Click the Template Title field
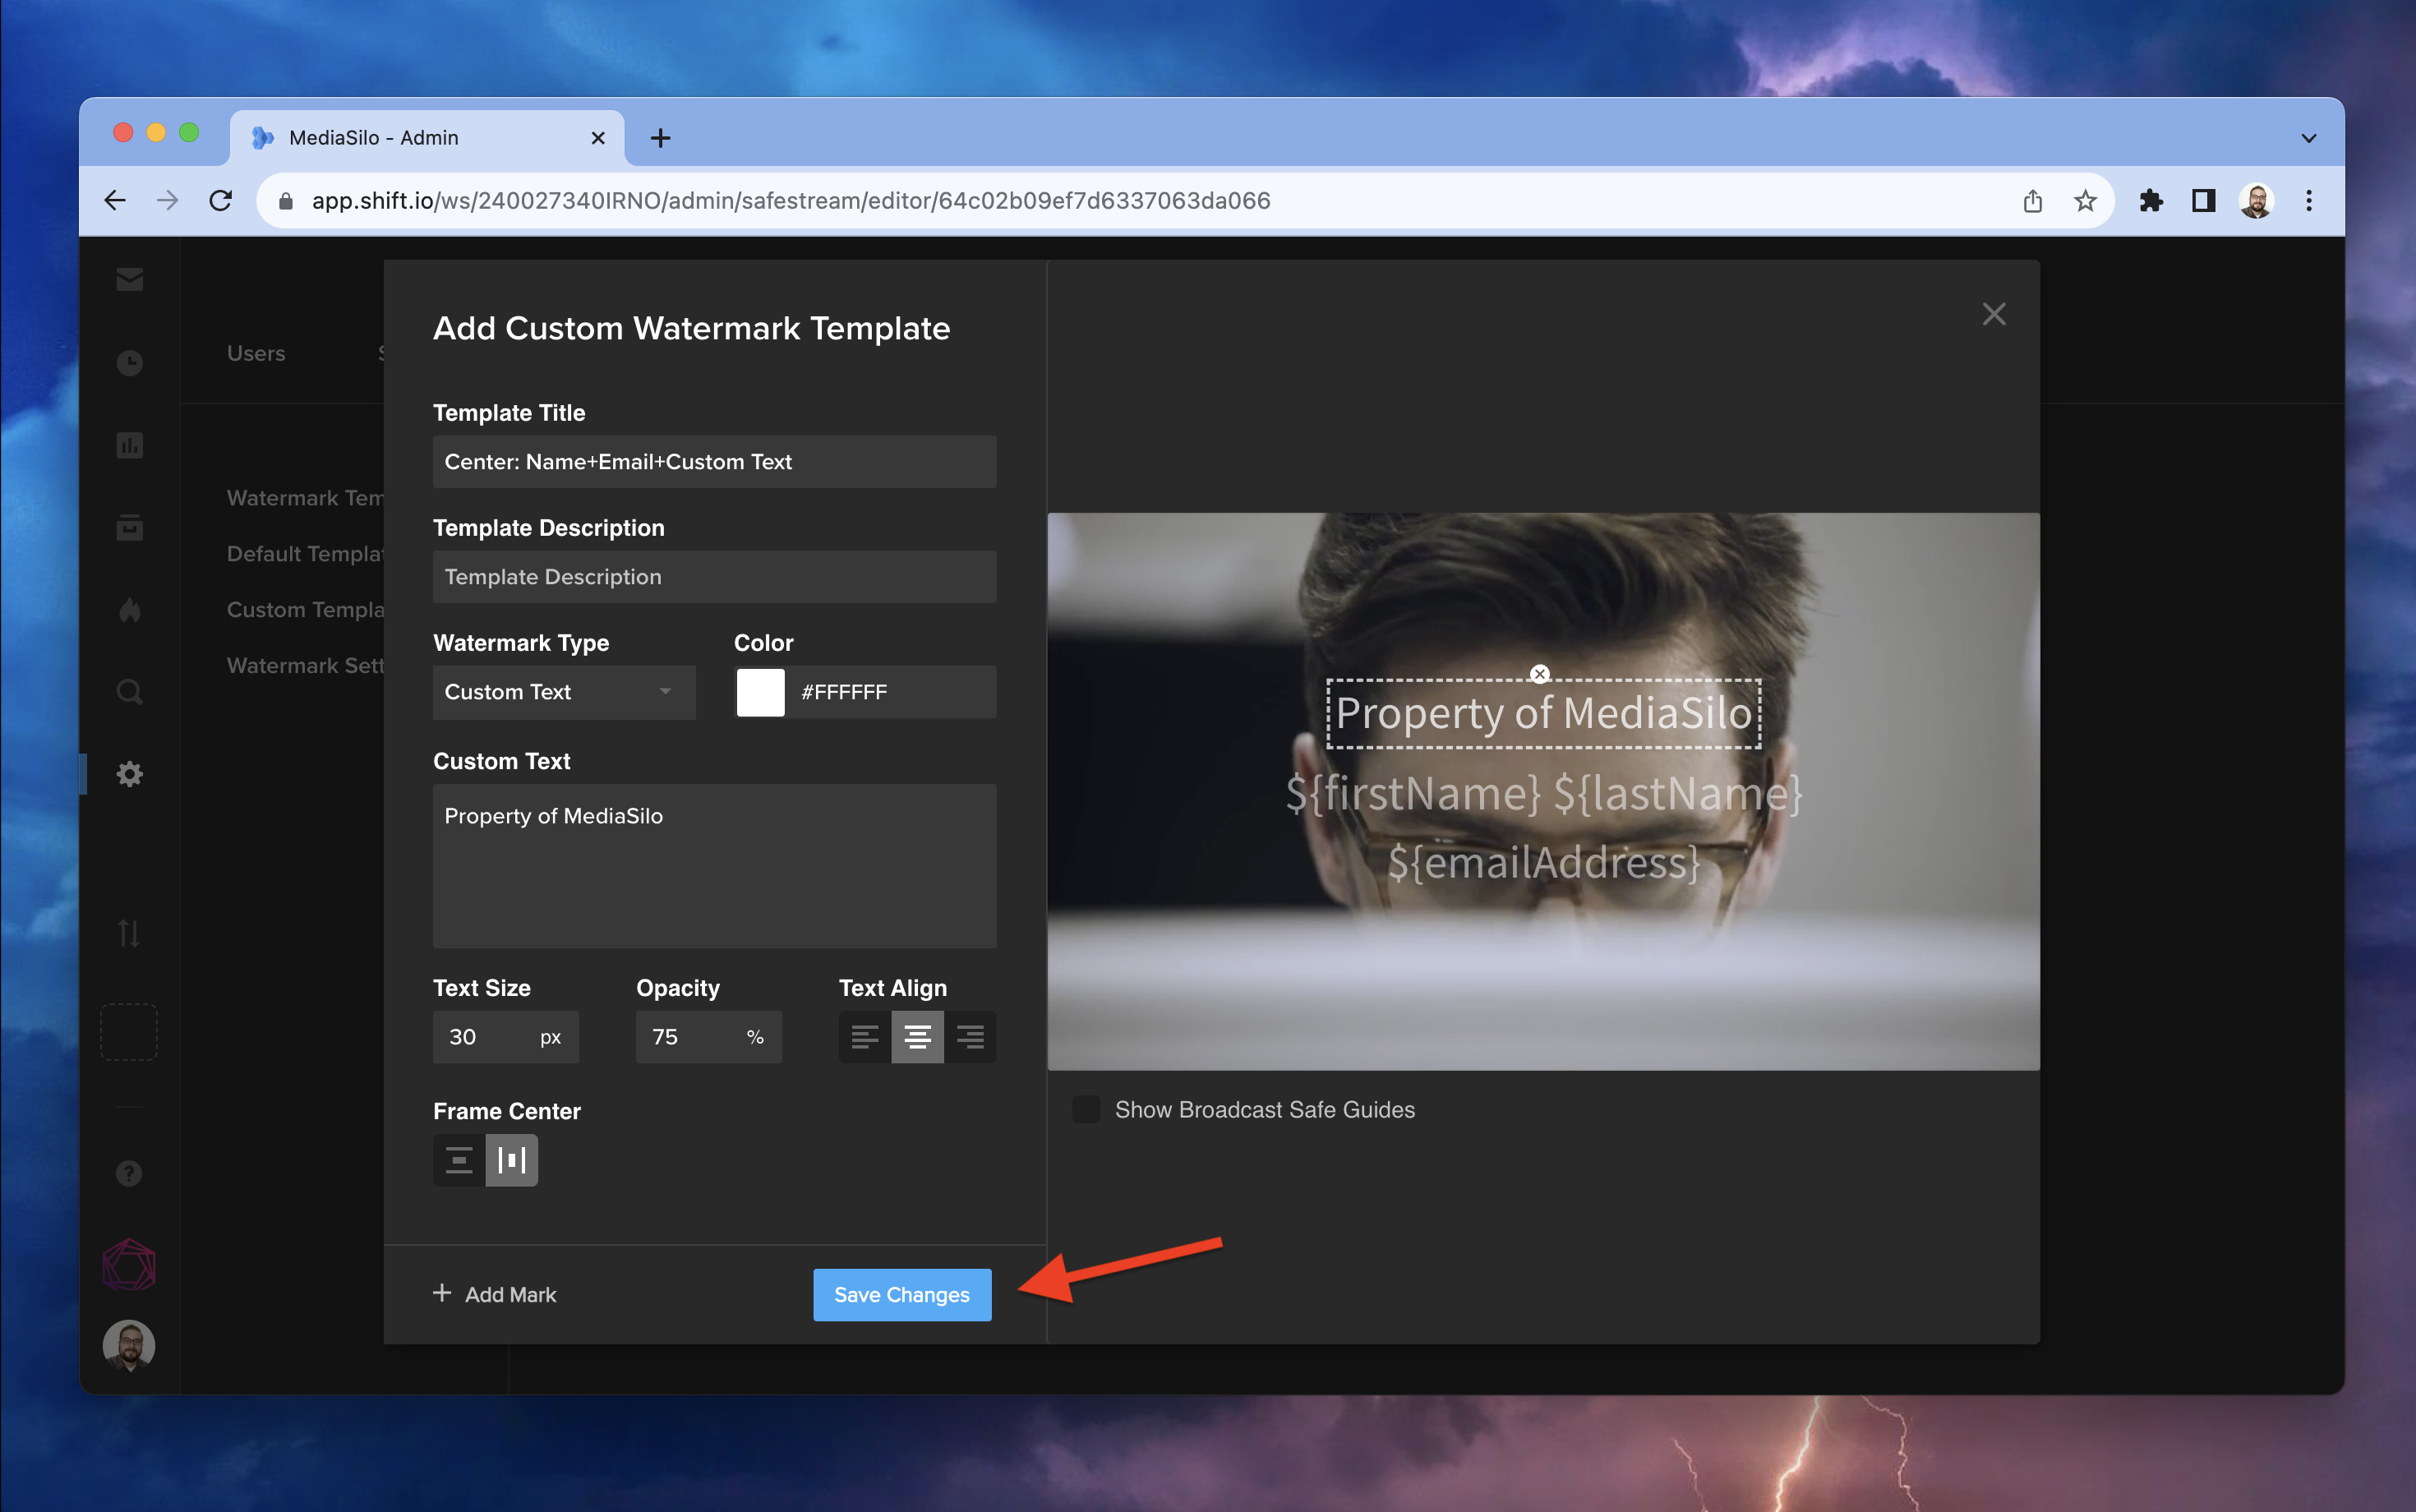 tap(714, 462)
